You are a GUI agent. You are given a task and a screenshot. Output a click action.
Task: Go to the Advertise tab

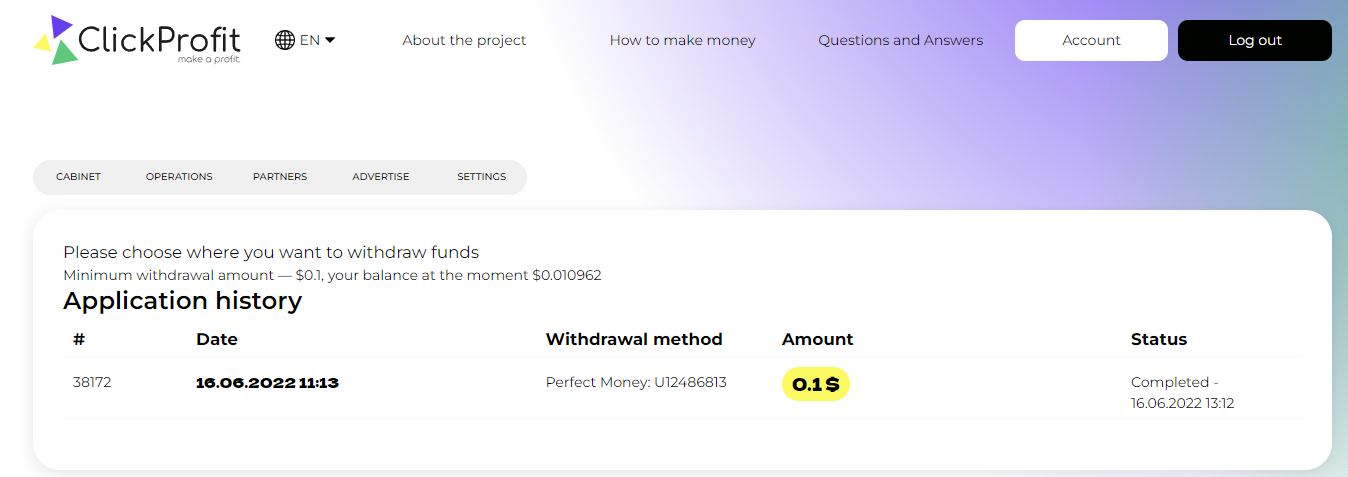click(x=380, y=177)
